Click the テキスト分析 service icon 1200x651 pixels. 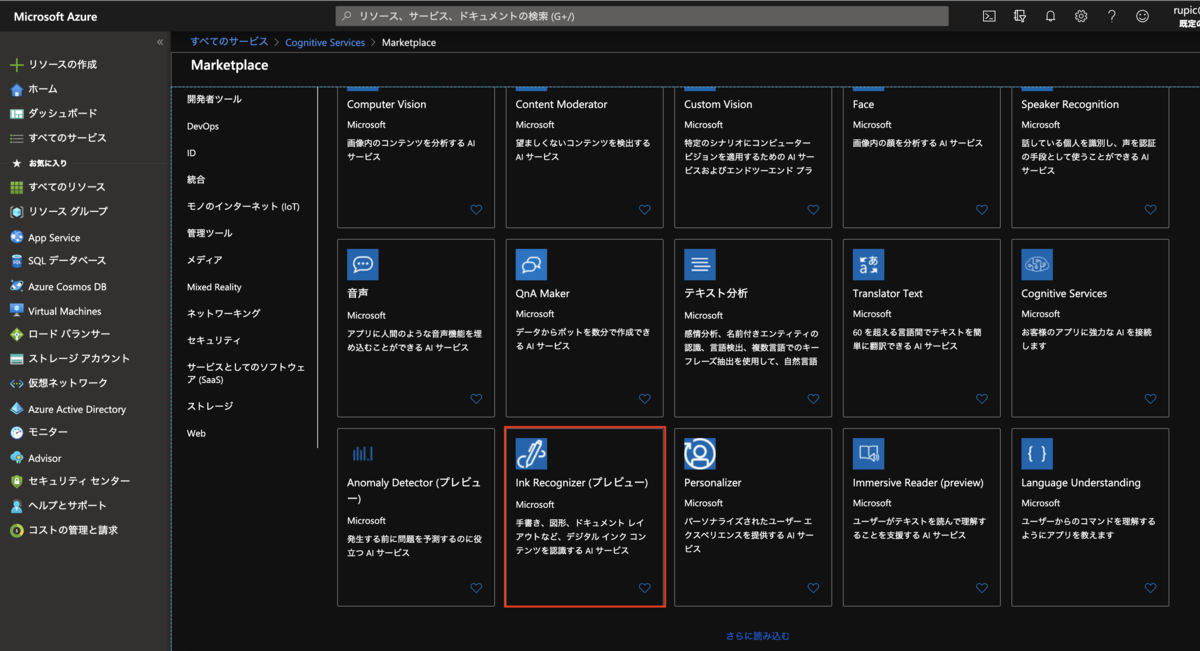(x=700, y=264)
